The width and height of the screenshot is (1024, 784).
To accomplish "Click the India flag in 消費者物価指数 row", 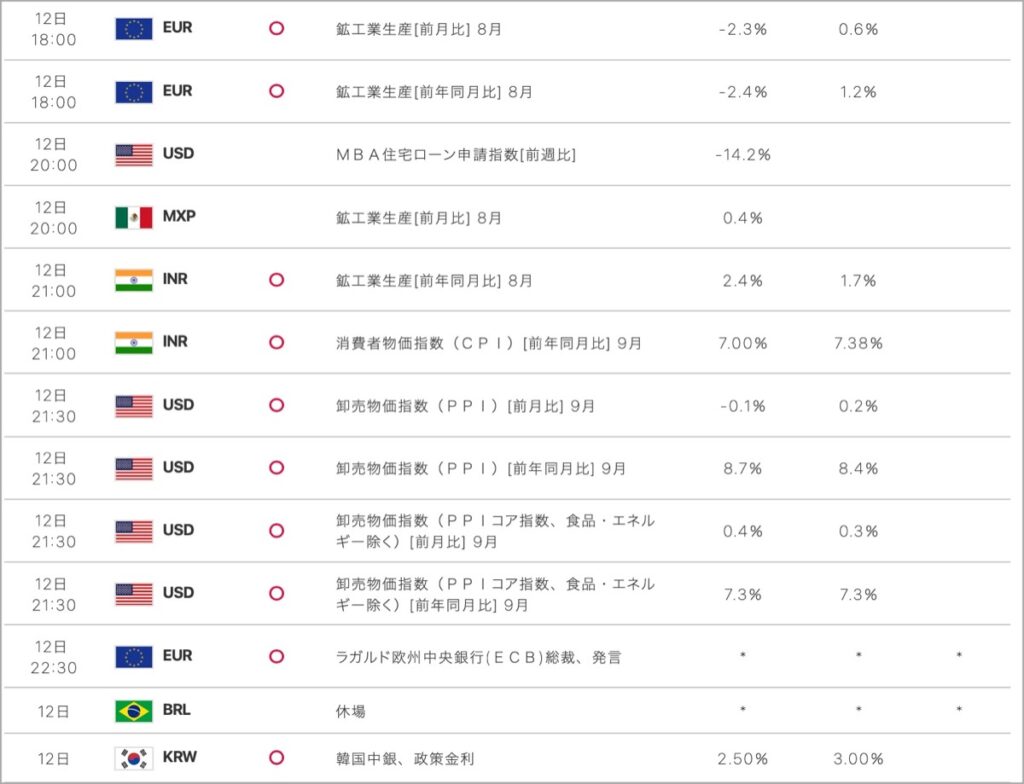I will point(134,343).
